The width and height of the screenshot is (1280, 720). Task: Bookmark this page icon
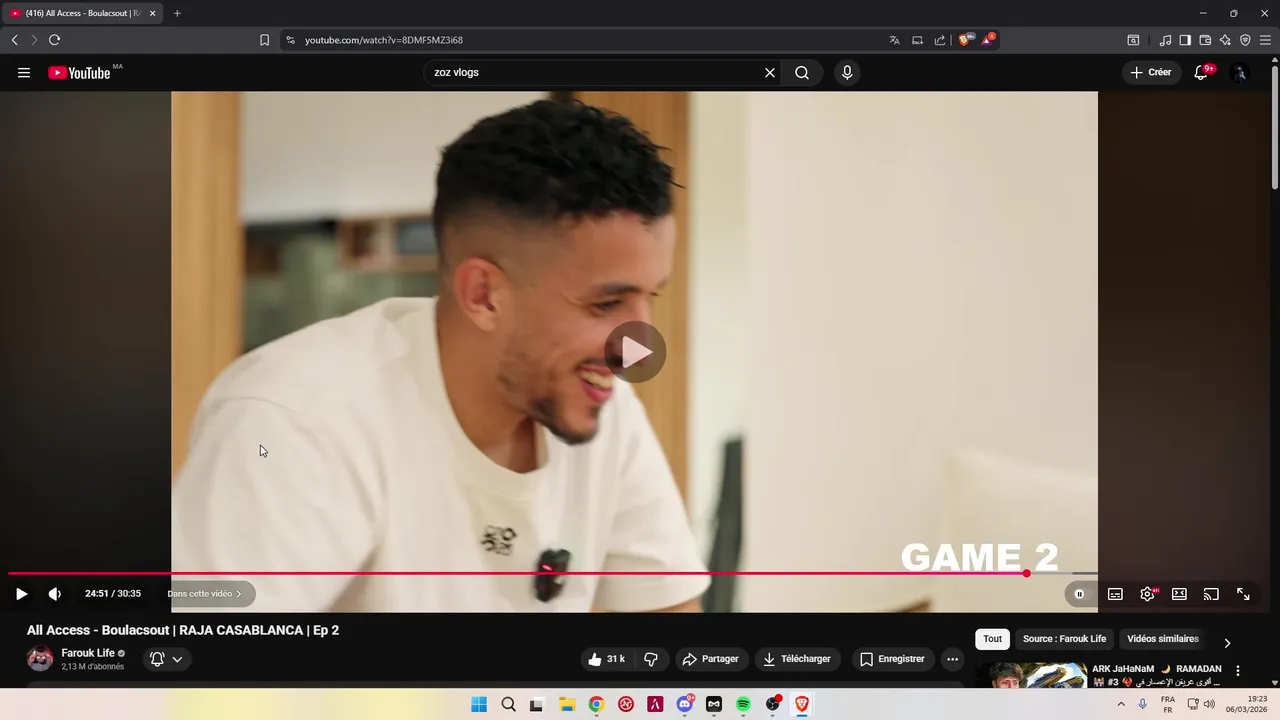click(264, 40)
